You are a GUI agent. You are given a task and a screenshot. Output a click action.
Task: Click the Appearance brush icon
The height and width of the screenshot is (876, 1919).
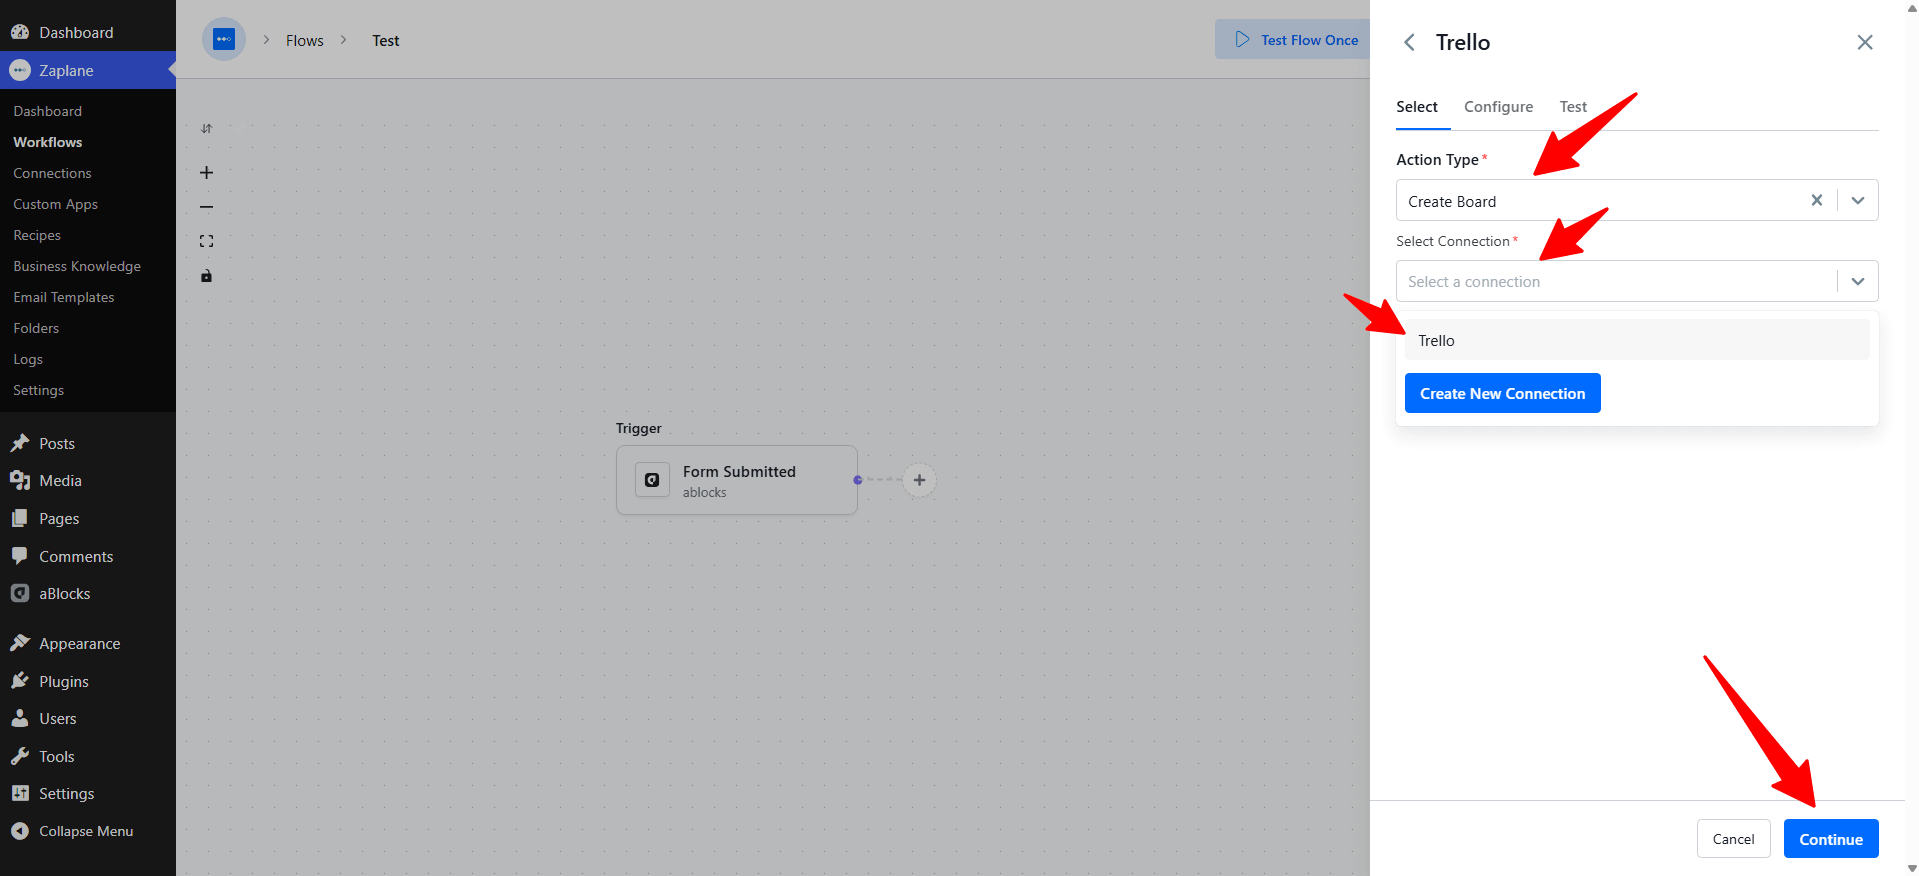coord(20,643)
